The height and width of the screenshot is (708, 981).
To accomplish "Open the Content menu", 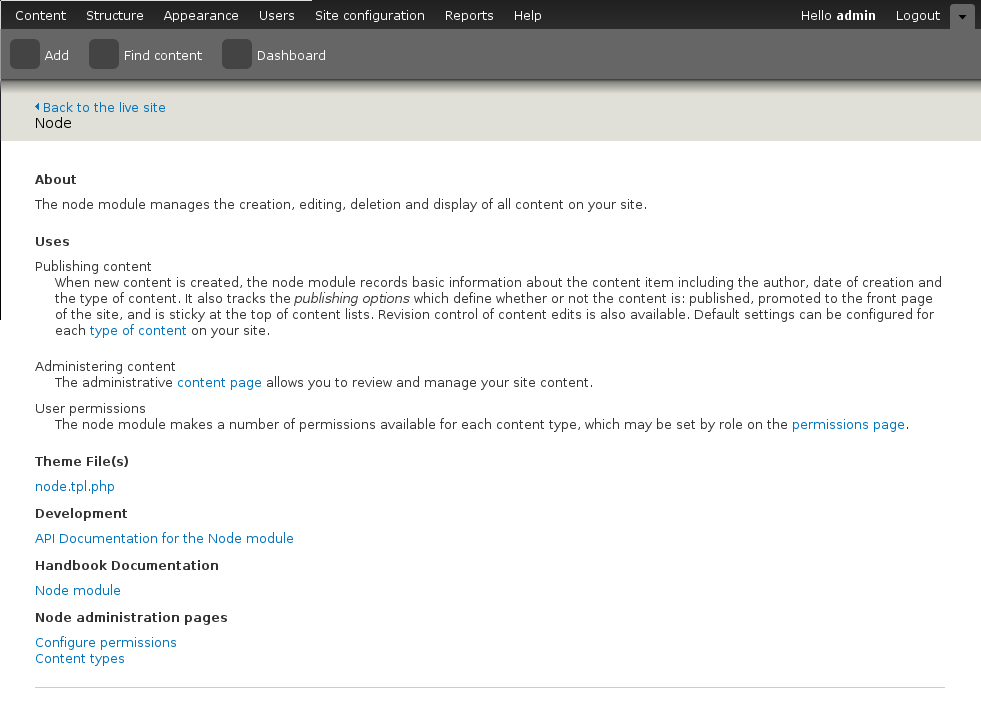I will tap(41, 15).
